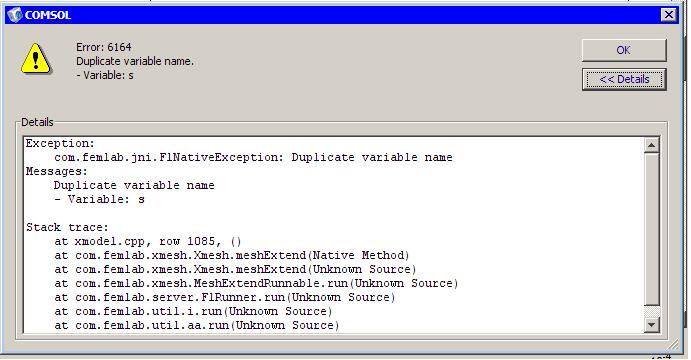This screenshot has width=691, height=360.
Task: Click the 'Messages:' line in details
Action: pos(57,171)
